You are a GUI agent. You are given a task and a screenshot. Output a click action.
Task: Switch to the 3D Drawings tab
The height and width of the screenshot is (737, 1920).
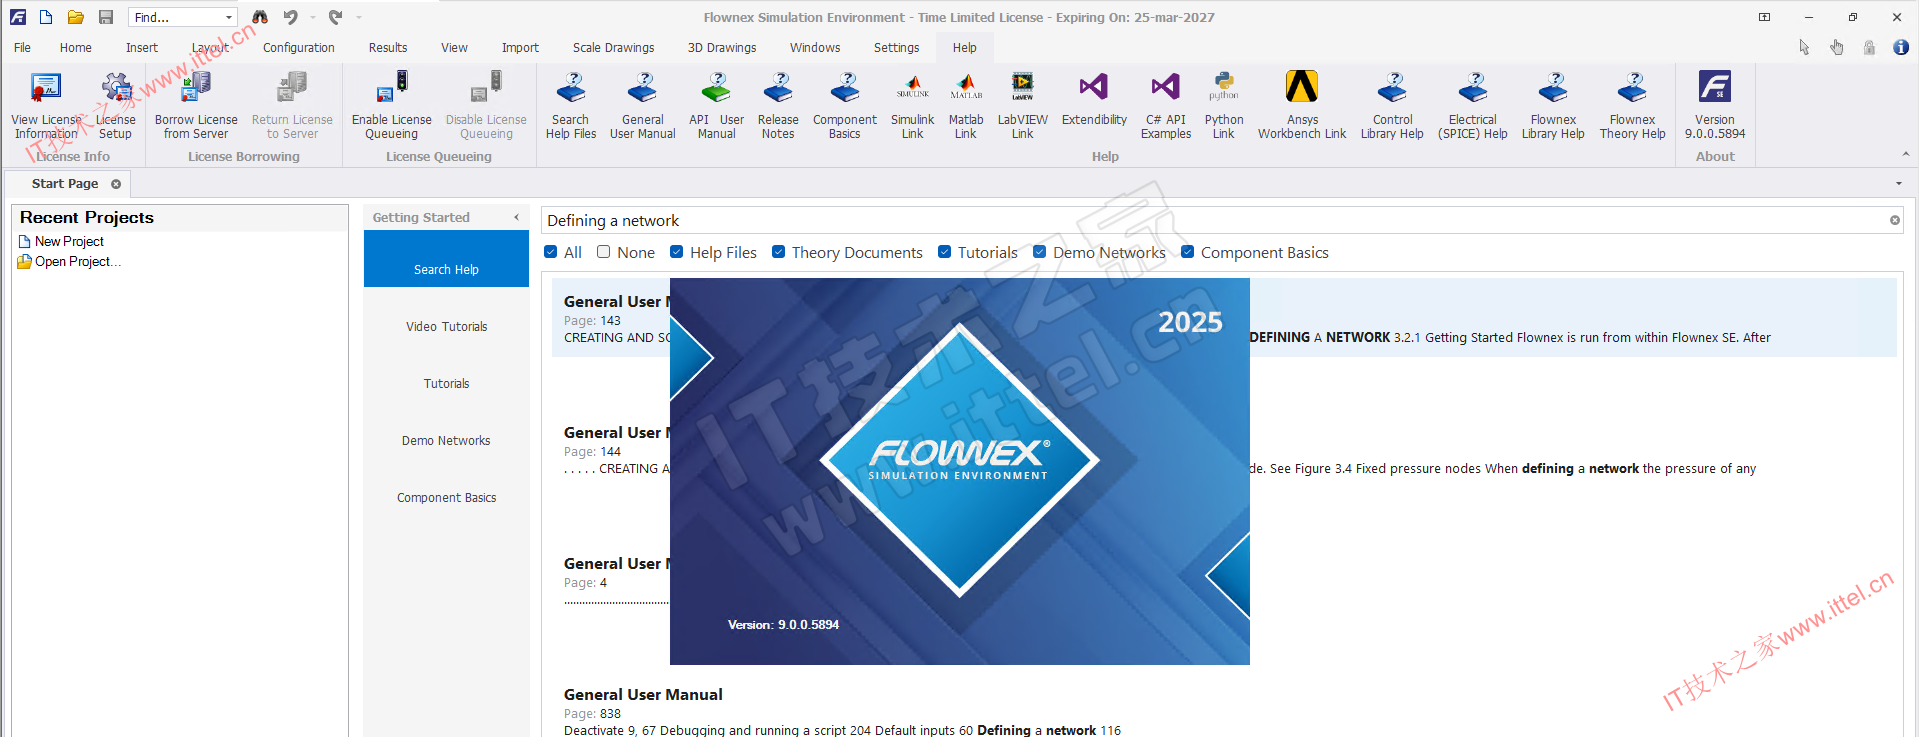pyautogui.click(x=722, y=47)
